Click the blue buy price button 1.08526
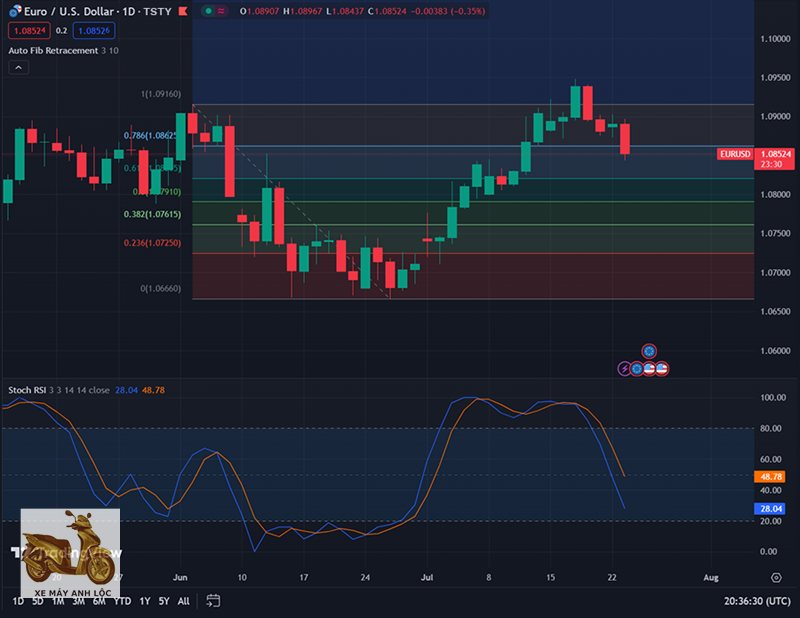This screenshot has height=618, width=800. pos(94,30)
